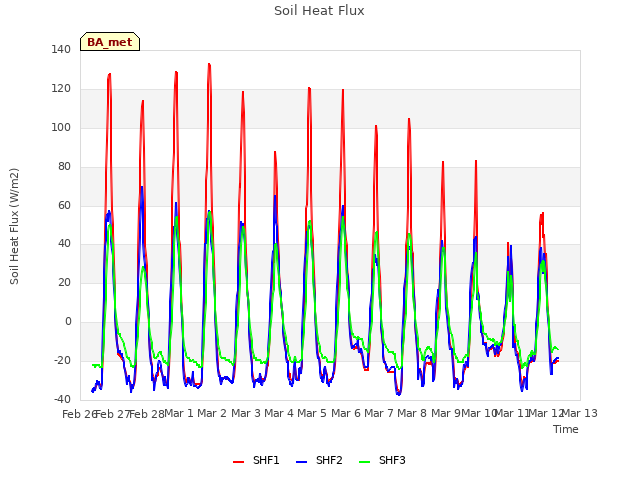Click the 100 y-axis tick label
Screen dimensions: 640x480
(x=61, y=127)
